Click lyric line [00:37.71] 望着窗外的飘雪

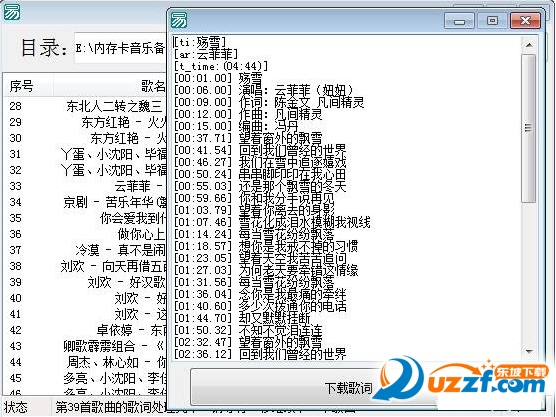(x=248, y=138)
